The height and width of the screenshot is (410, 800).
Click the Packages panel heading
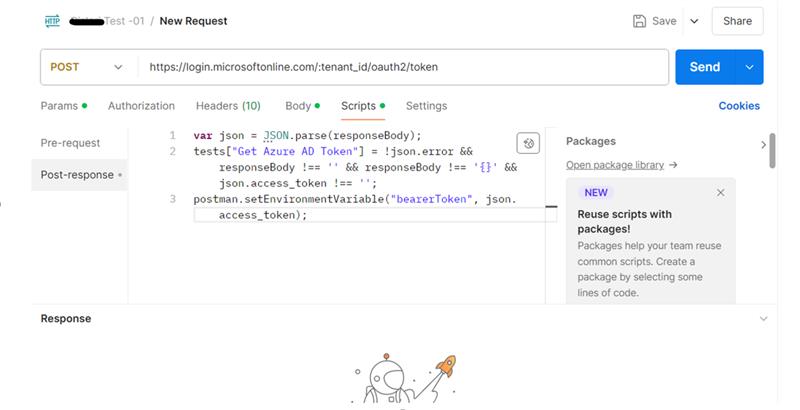coord(591,141)
